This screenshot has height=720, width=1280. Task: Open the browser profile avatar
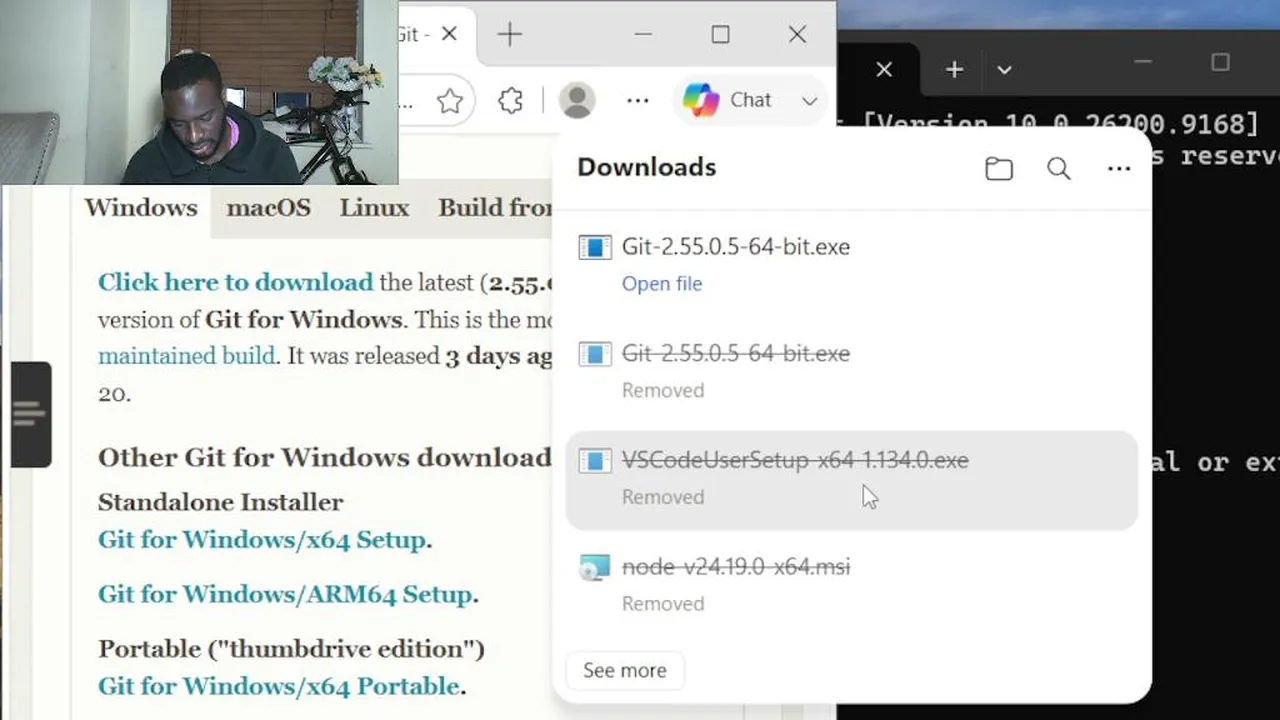577,100
